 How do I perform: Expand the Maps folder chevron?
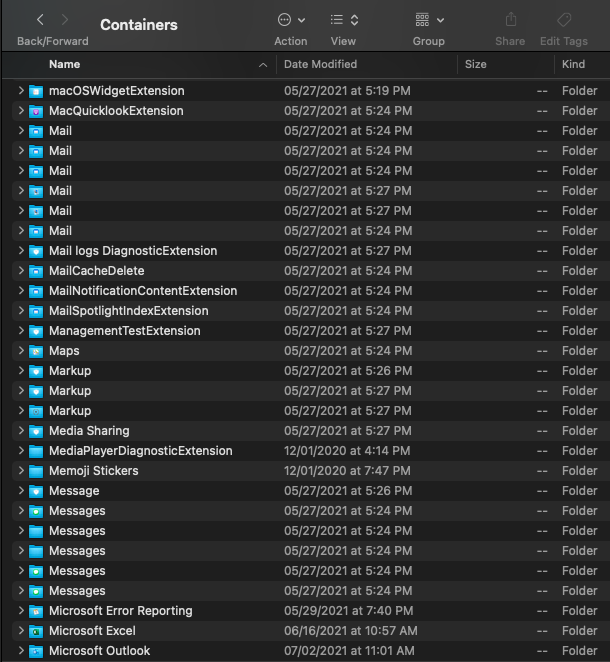pos(21,350)
